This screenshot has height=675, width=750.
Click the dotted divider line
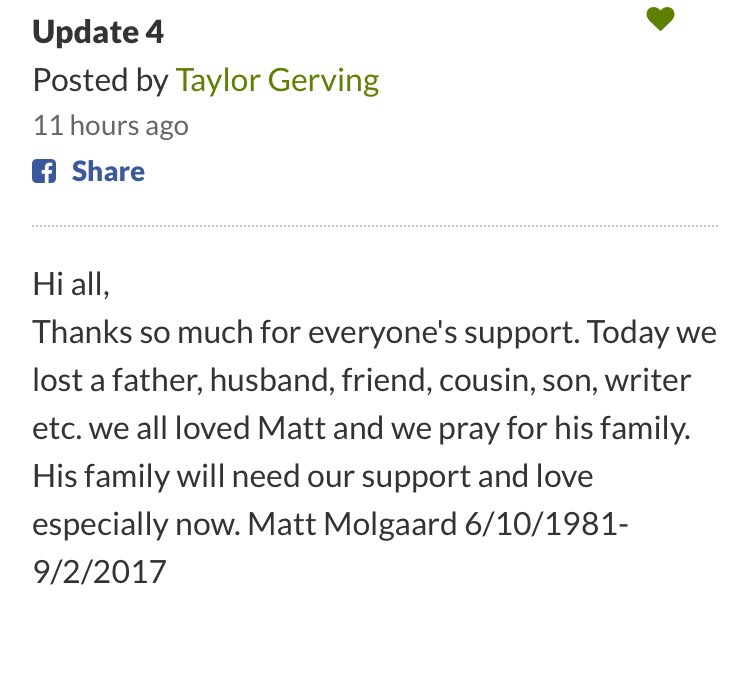coord(375,226)
